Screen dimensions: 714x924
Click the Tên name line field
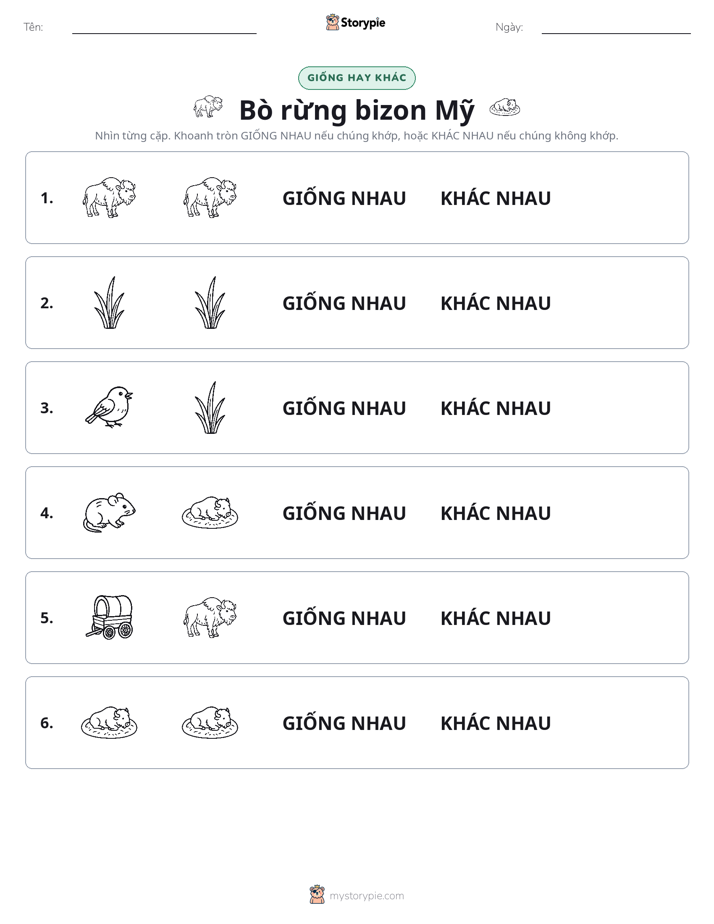164,27
